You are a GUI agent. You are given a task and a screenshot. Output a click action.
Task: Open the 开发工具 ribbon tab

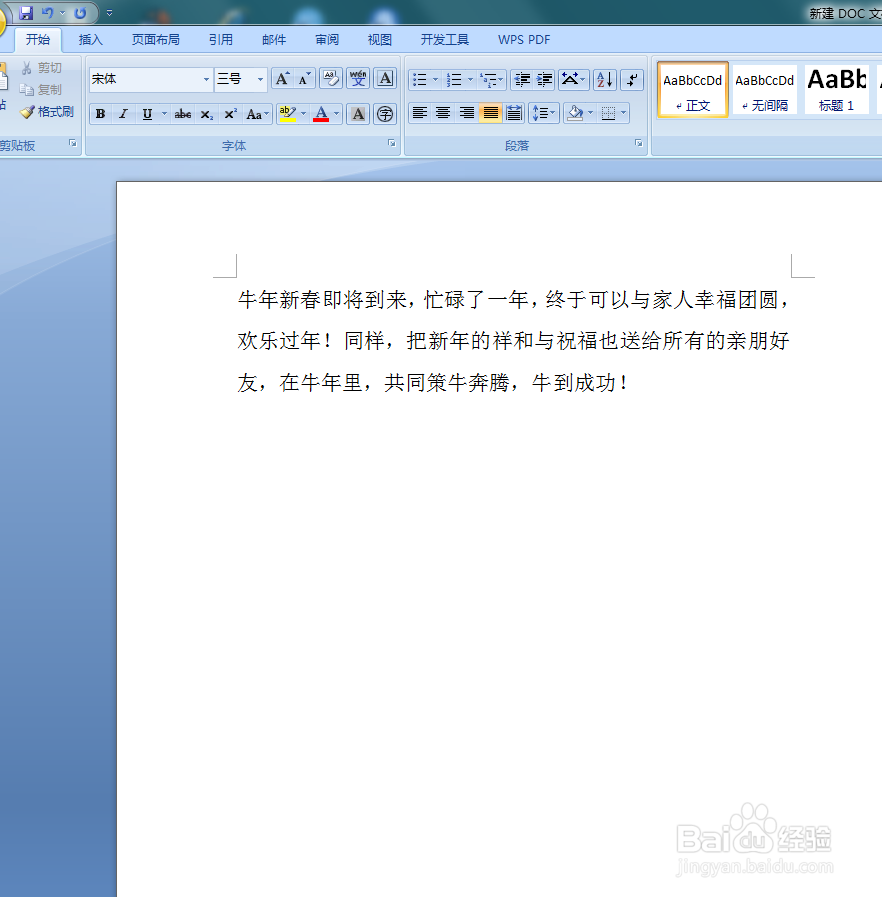[x=444, y=39]
